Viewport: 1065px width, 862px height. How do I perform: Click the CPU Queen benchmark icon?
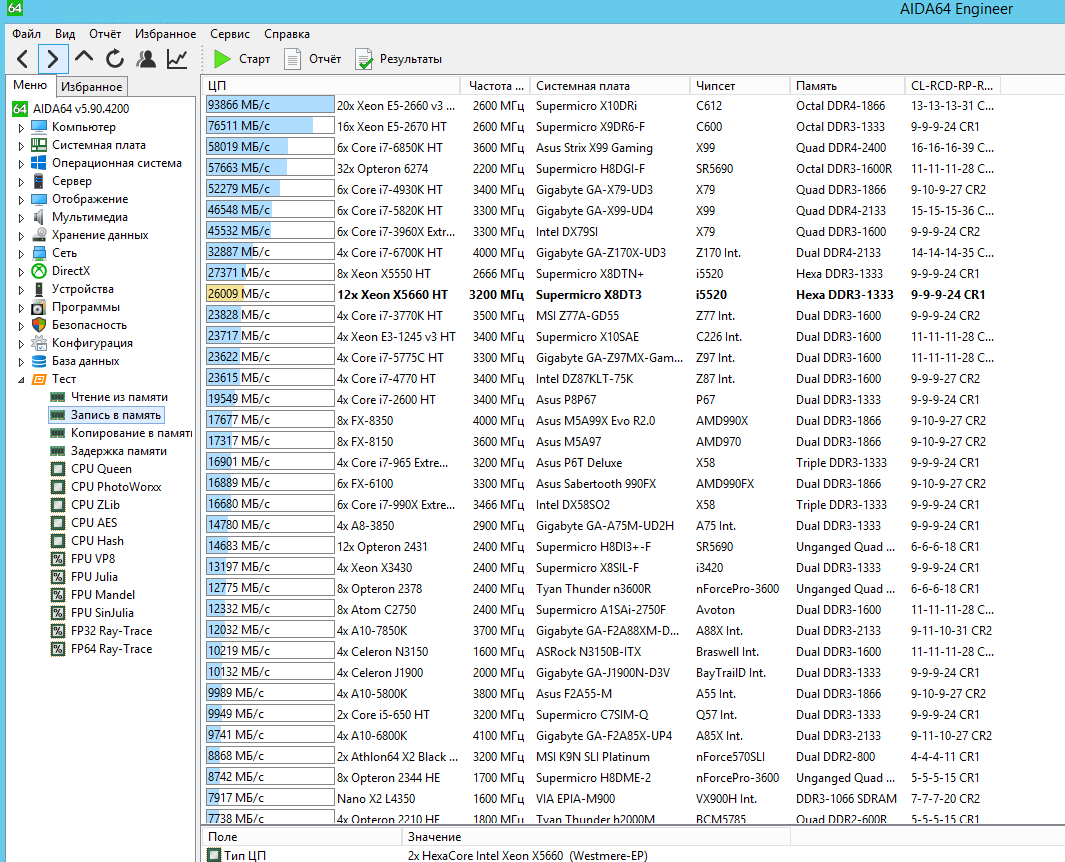click(58, 469)
